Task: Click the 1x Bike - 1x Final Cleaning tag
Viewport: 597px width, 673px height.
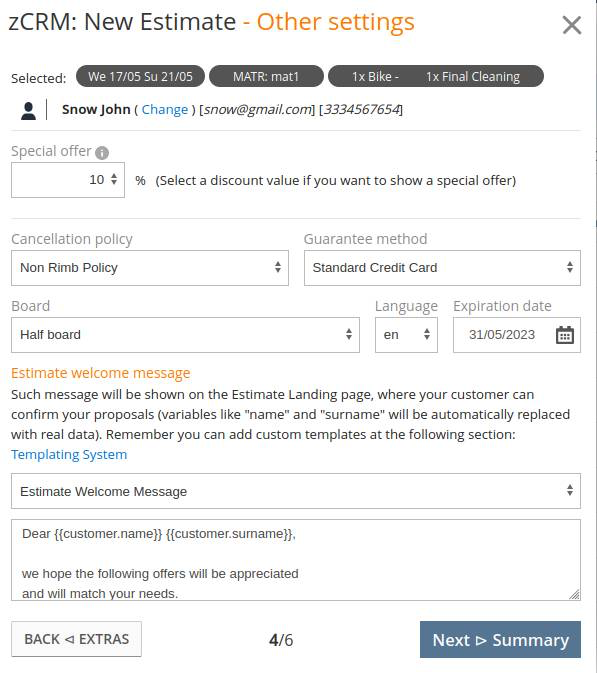Action: 436,76
